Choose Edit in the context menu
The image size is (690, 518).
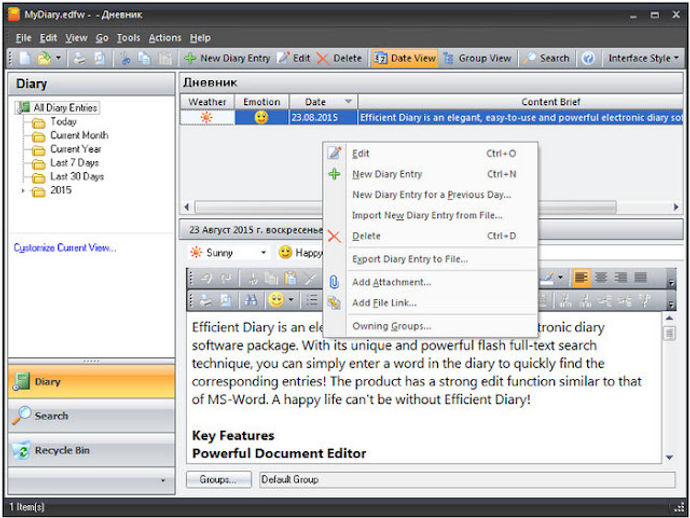431,154
